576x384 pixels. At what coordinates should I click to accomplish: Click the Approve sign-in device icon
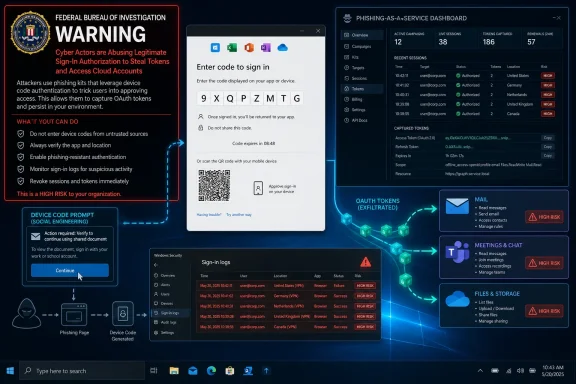pos(258,188)
